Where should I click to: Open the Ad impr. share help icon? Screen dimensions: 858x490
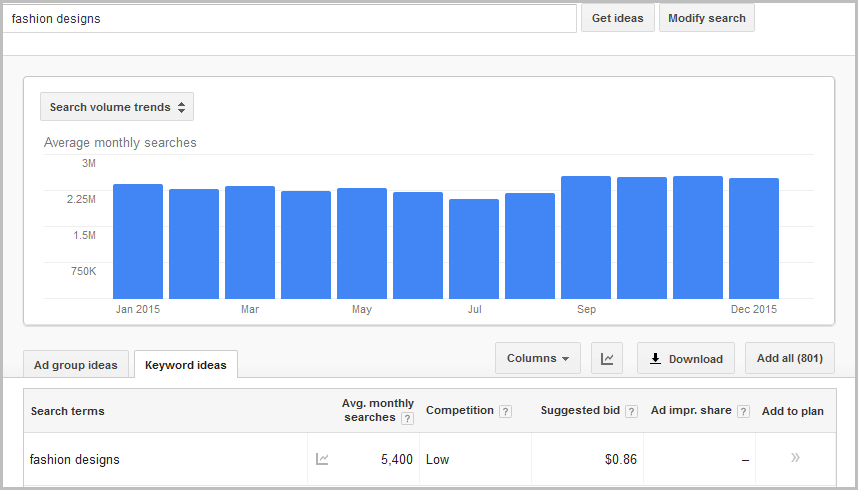(x=742, y=411)
